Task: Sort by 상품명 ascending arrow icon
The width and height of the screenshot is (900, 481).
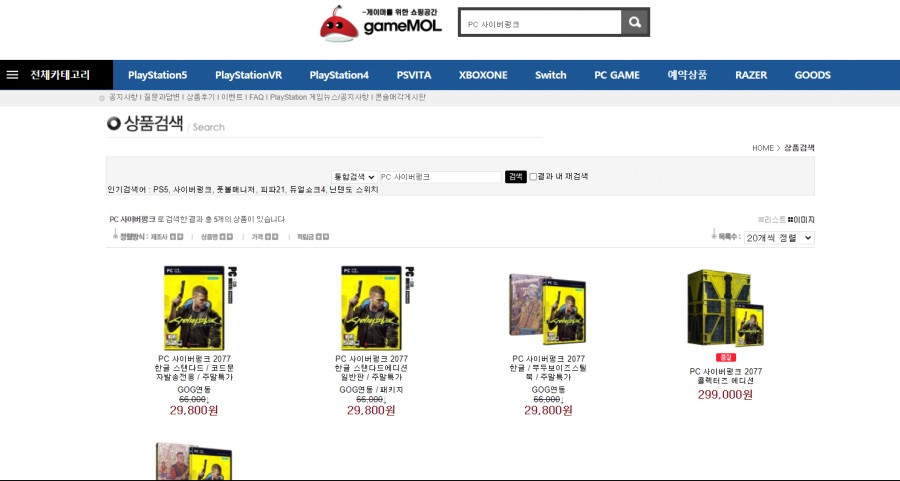Action: [223, 236]
